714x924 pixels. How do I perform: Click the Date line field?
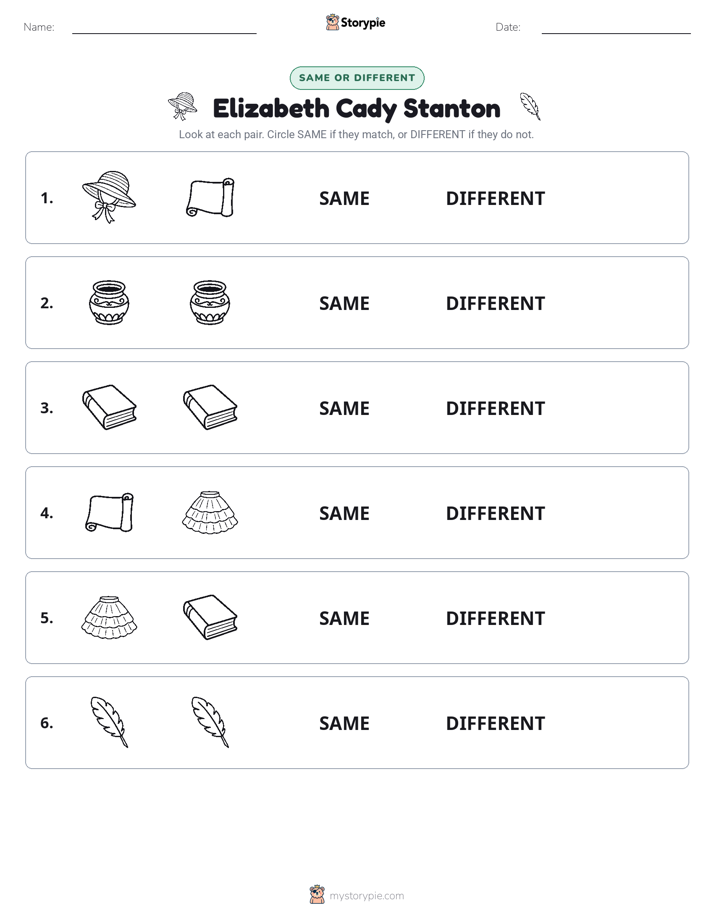click(x=616, y=27)
